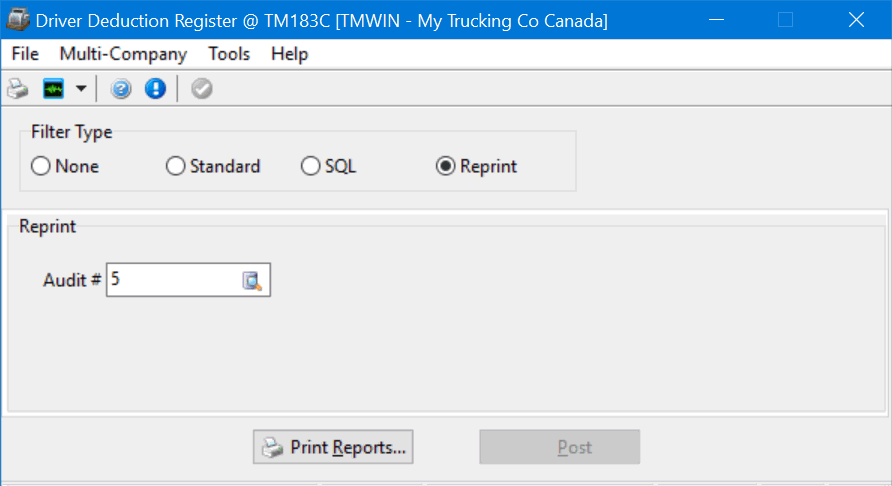
Task: Open the blue question mark help icon
Action: tap(121, 89)
